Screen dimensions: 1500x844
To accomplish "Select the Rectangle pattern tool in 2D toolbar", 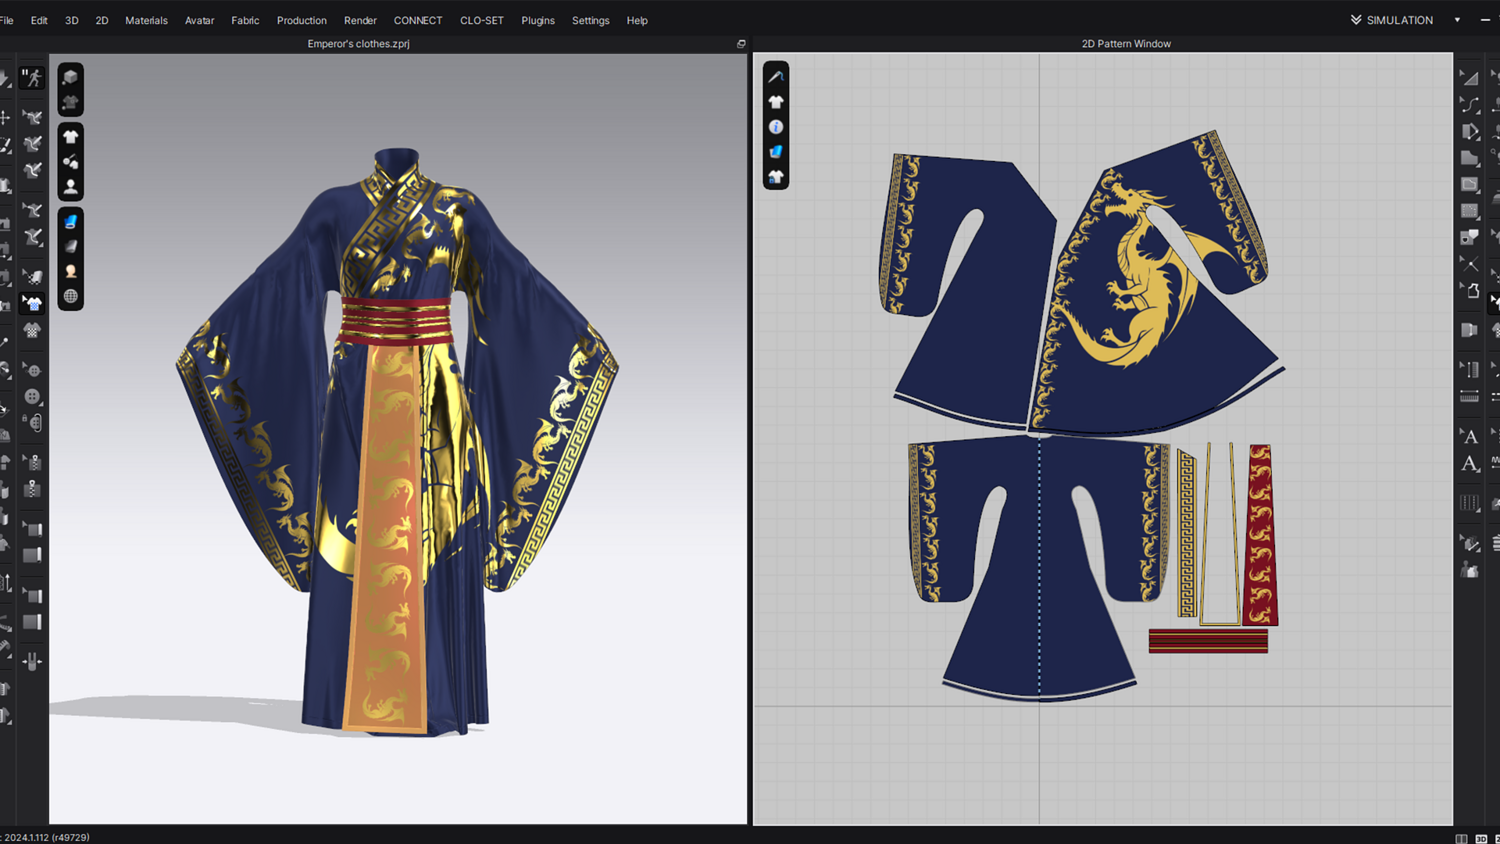I will click(1469, 158).
